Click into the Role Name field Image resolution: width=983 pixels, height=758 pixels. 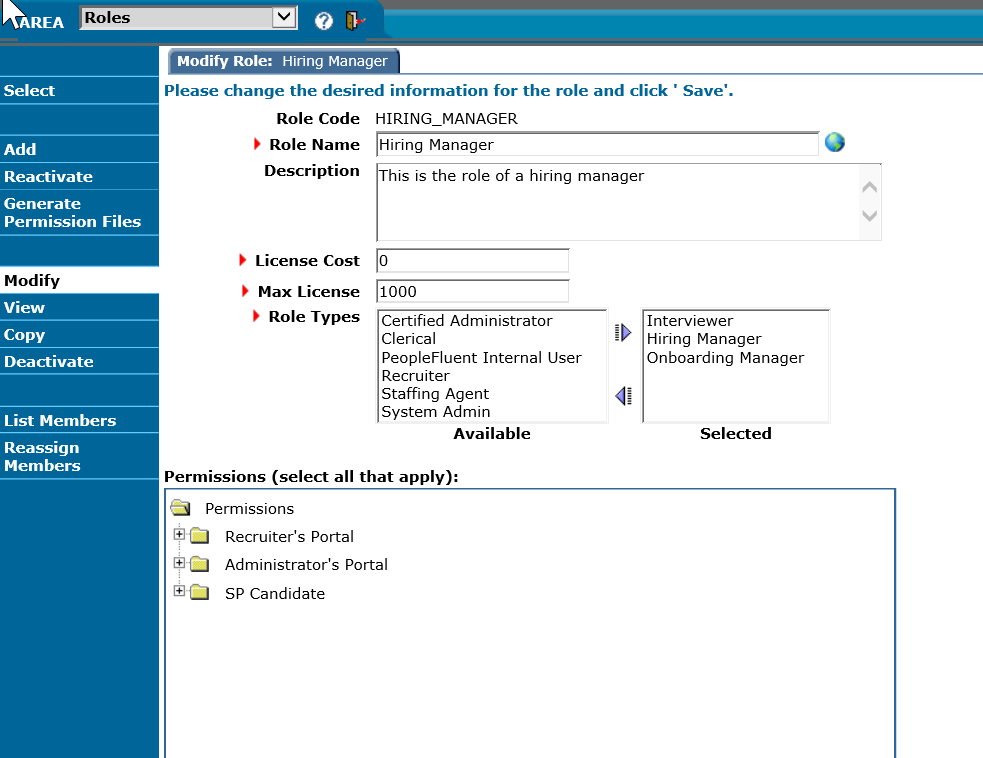(597, 144)
